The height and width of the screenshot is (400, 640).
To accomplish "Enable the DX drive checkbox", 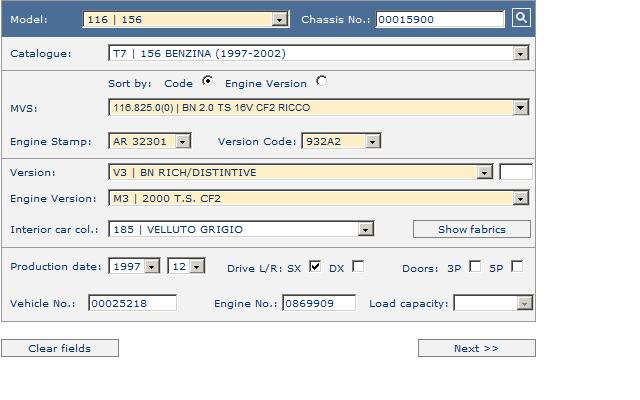I will [358, 267].
